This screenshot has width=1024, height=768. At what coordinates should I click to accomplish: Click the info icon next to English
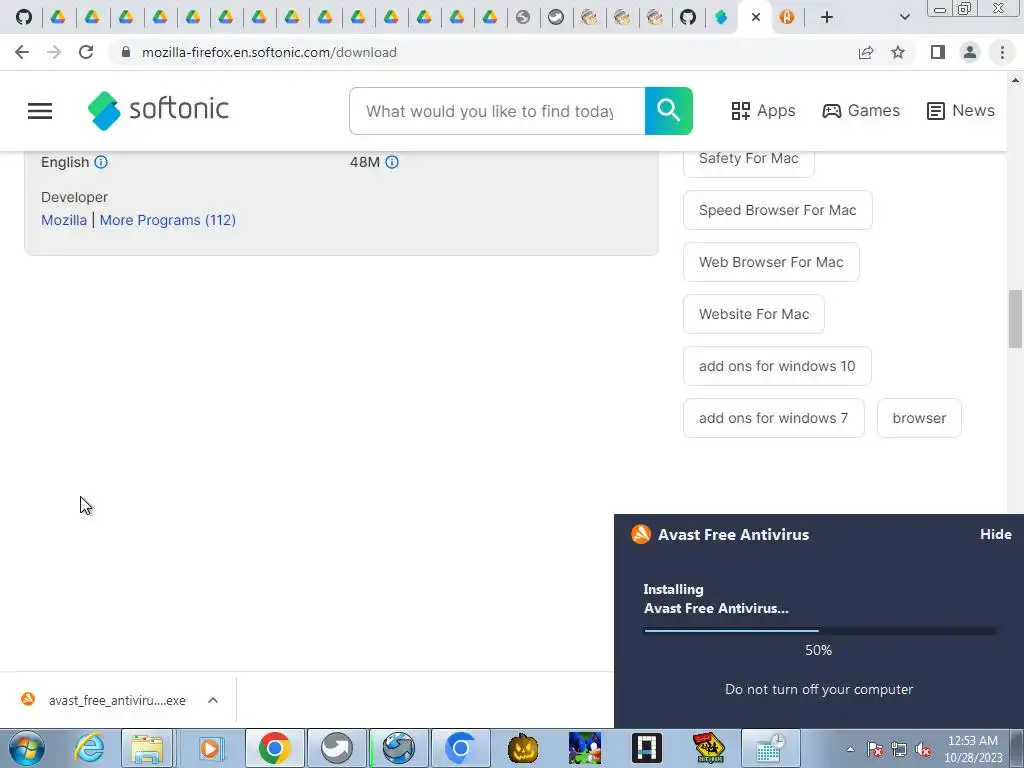point(101,162)
